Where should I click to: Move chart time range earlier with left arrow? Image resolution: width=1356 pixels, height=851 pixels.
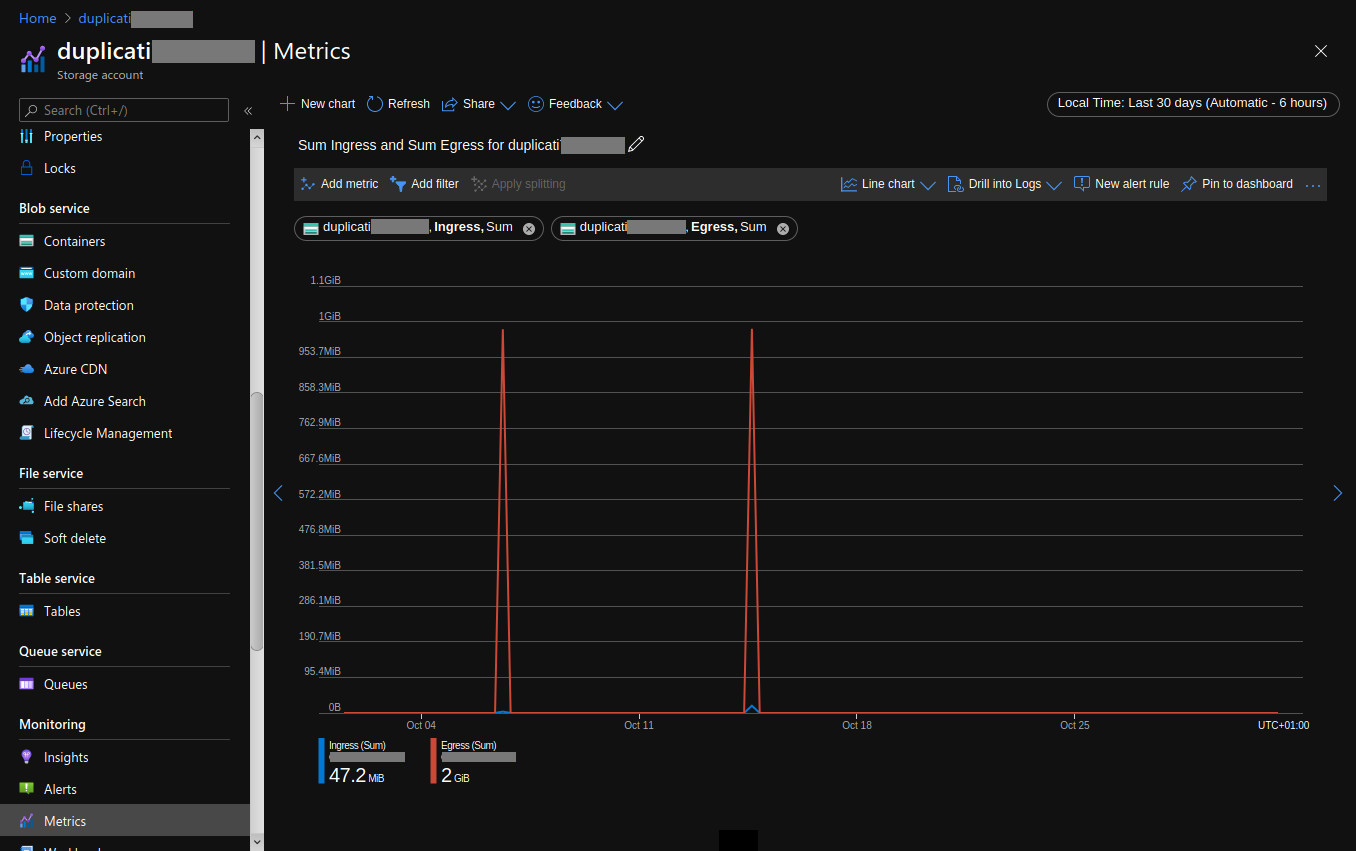point(278,493)
